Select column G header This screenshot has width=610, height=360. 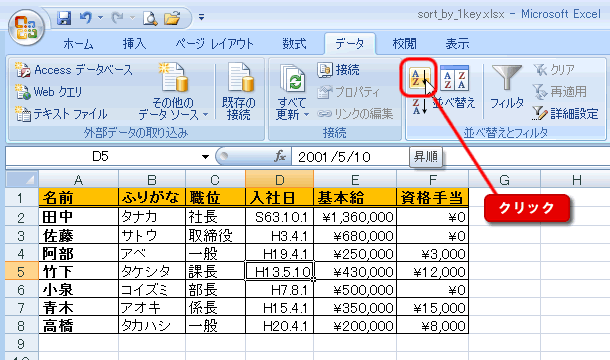click(x=505, y=180)
